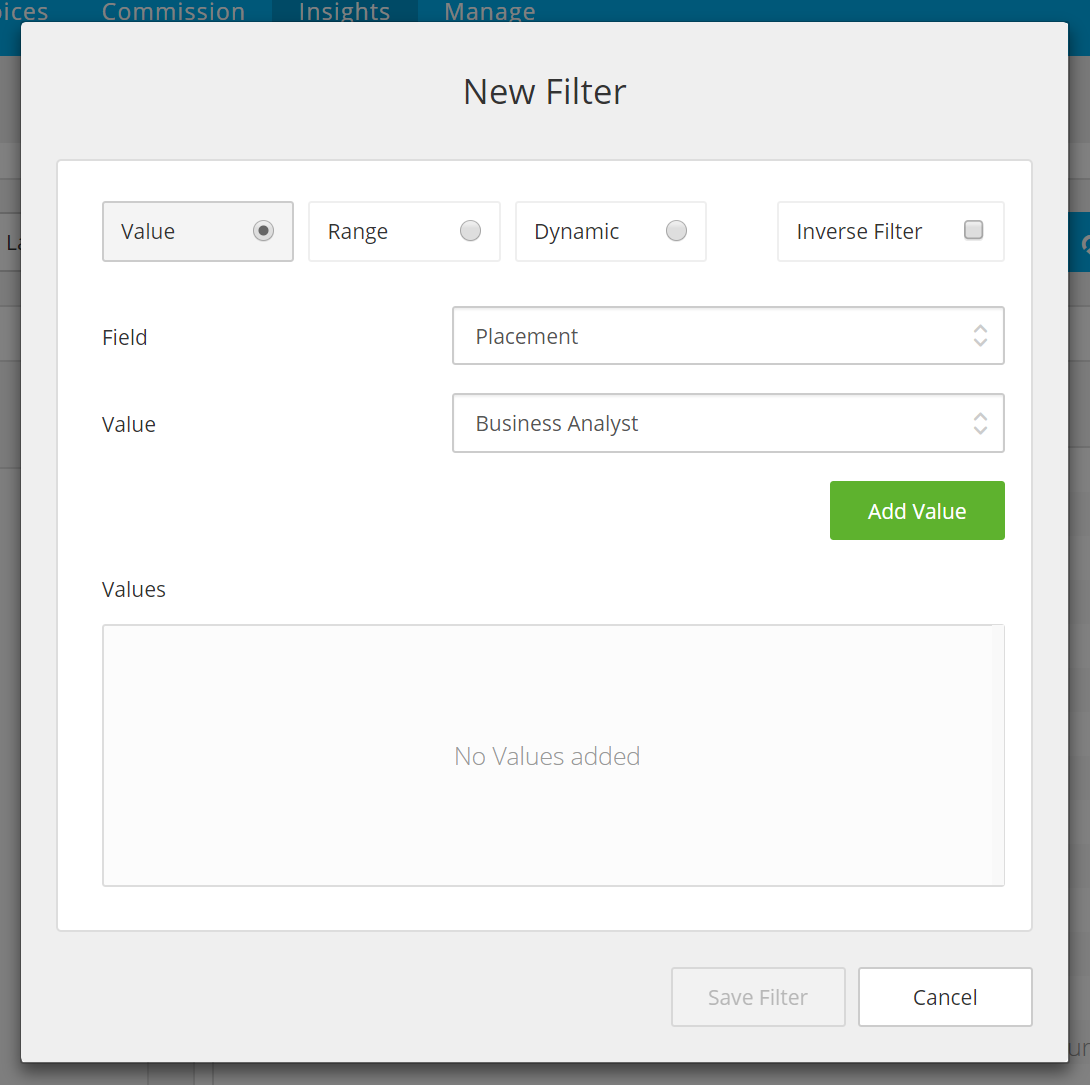This screenshot has height=1085, width=1090.
Task: Click the Dynamic option box label
Action: (x=576, y=231)
